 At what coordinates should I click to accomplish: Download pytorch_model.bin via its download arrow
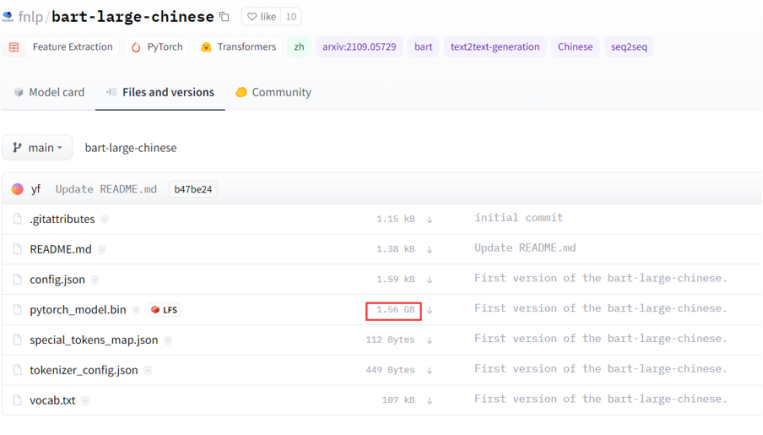pyautogui.click(x=429, y=310)
